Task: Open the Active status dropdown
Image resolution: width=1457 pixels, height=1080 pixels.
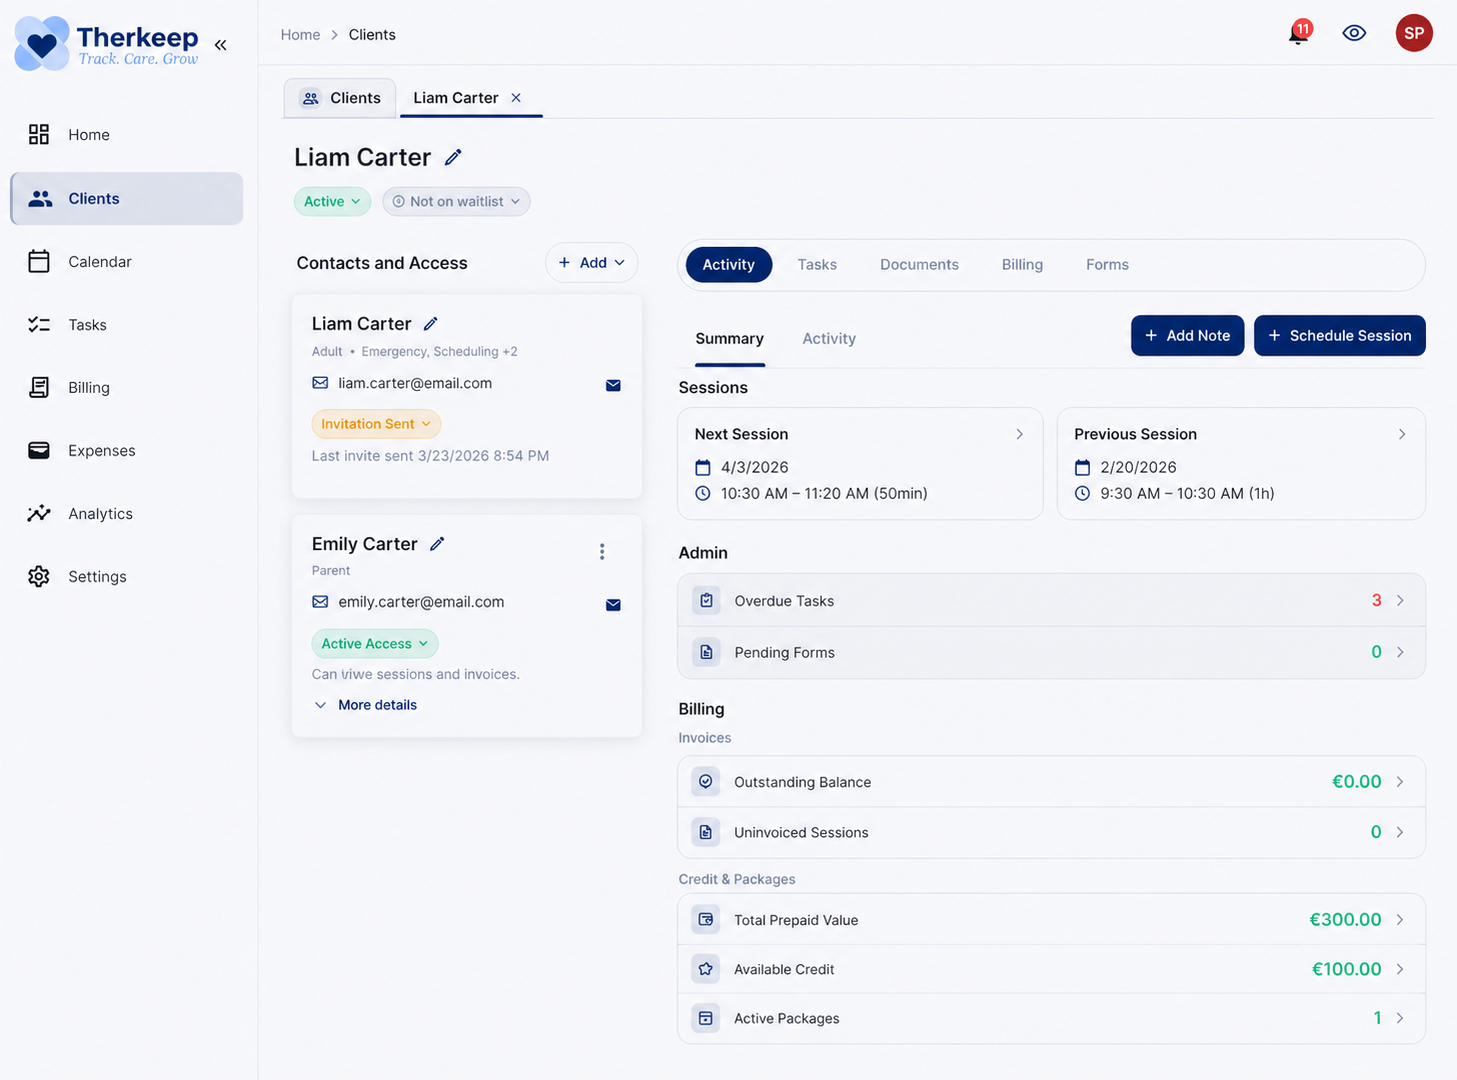Action: point(332,201)
